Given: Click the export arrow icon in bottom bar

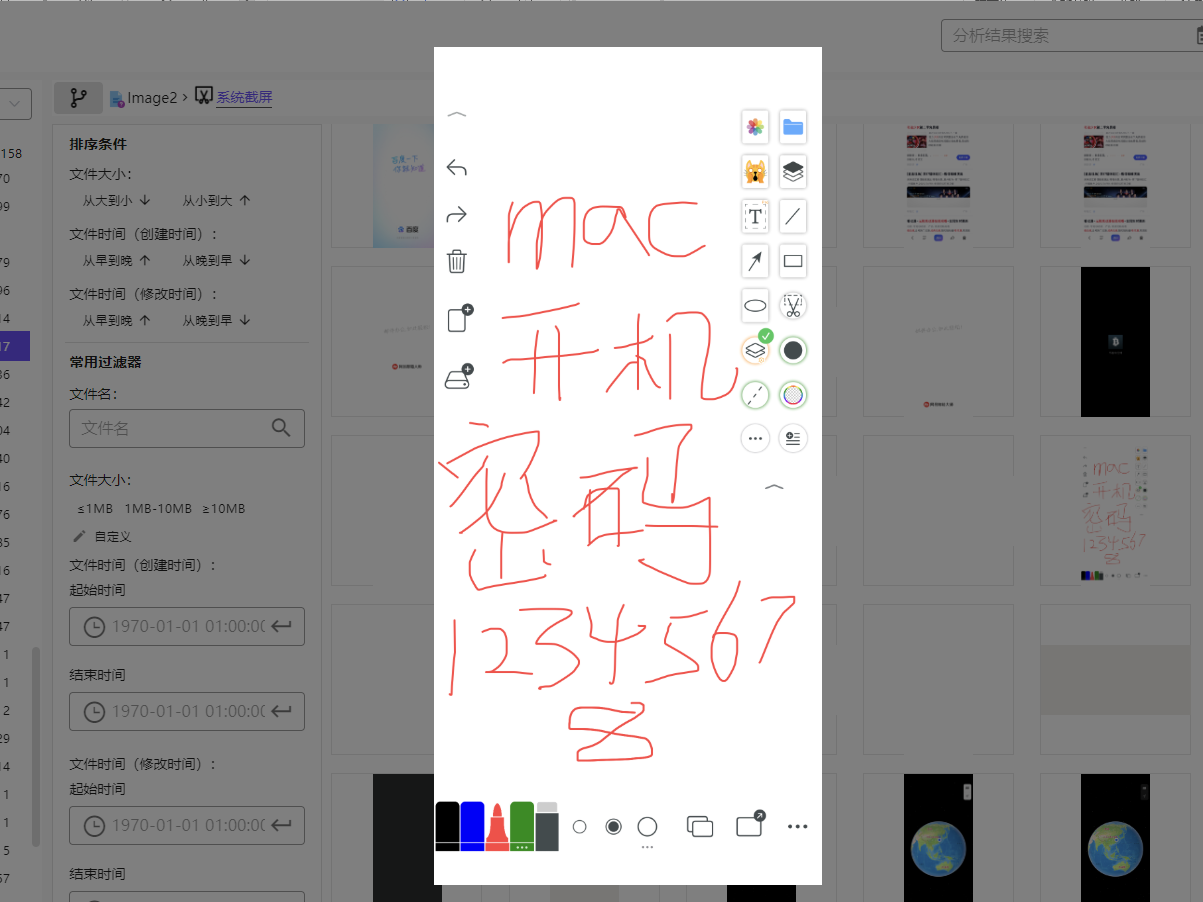Looking at the screenshot, I should (x=750, y=824).
